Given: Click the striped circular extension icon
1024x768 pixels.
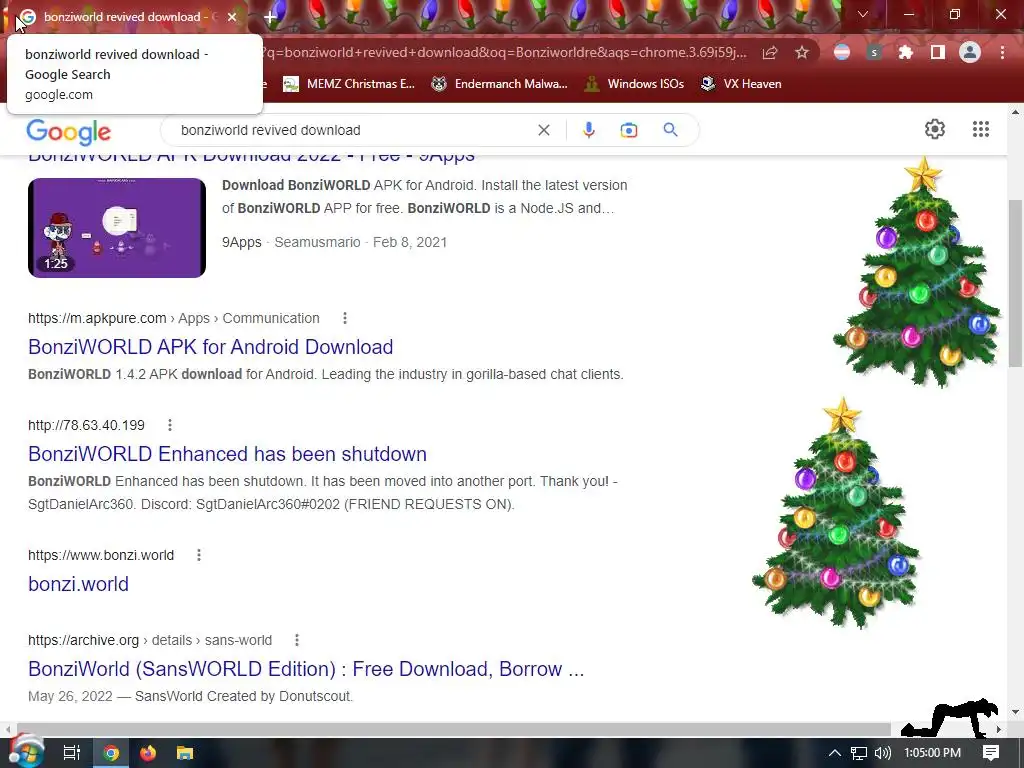Looking at the screenshot, I should coord(842,52).
